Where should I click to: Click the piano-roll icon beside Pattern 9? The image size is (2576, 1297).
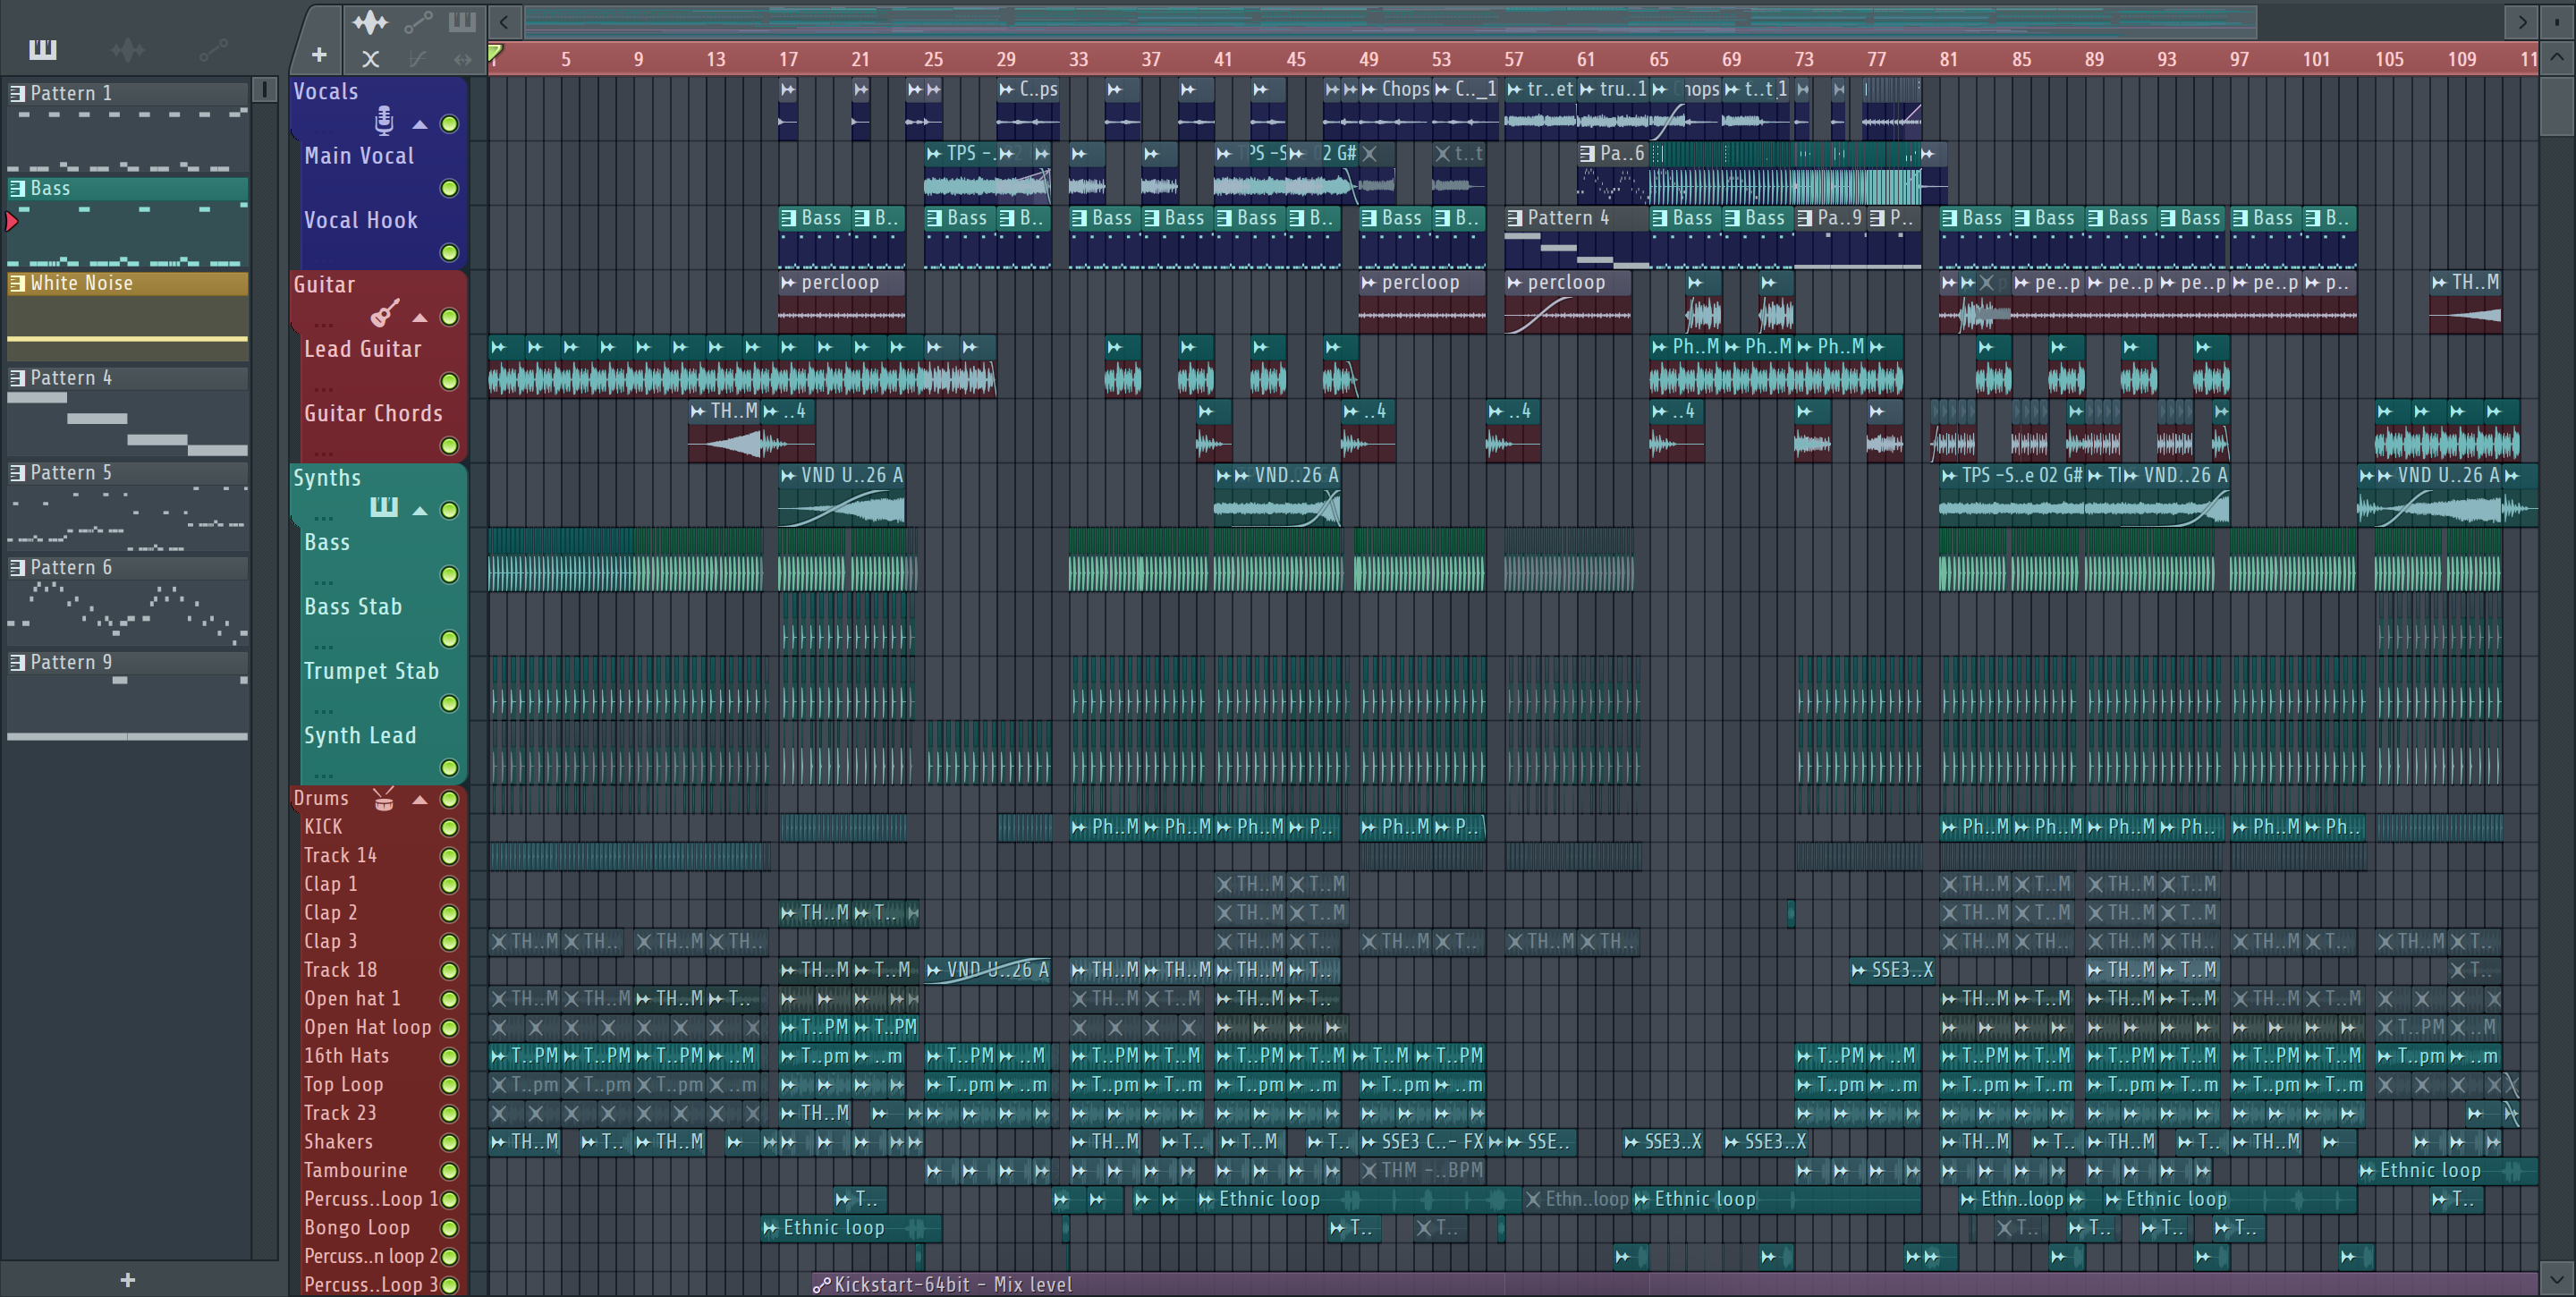(17, 663)
